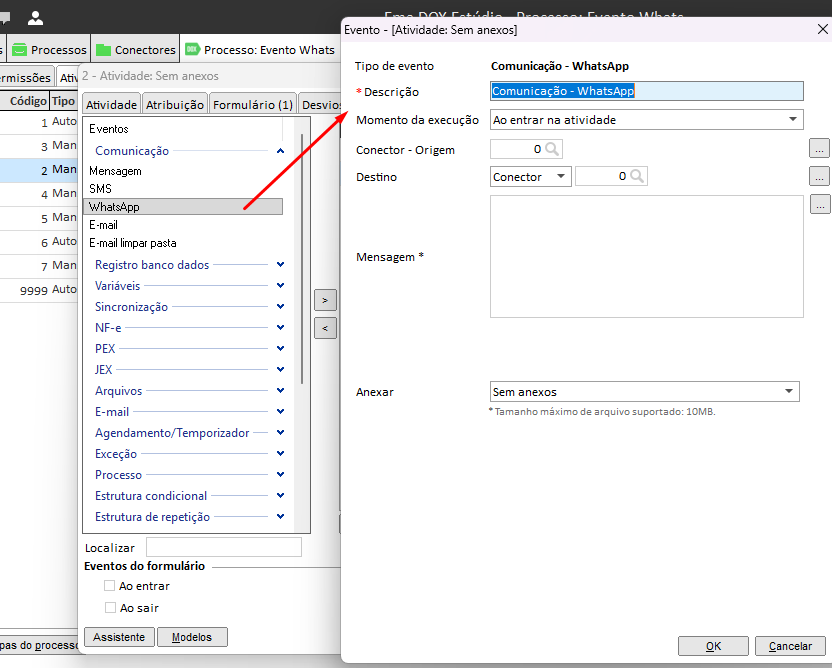The width and height of the screenshot is (832, 668).
Task: Check the Ao entrar checkbox
Action: click(x=109, y=586)
